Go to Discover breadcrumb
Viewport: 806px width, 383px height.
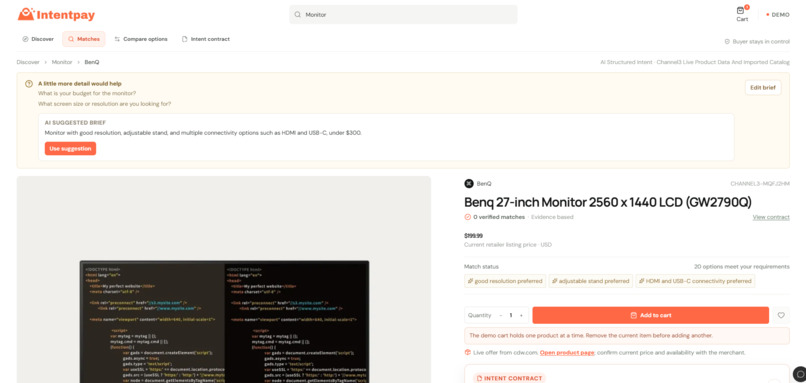[x=28, y=62]
